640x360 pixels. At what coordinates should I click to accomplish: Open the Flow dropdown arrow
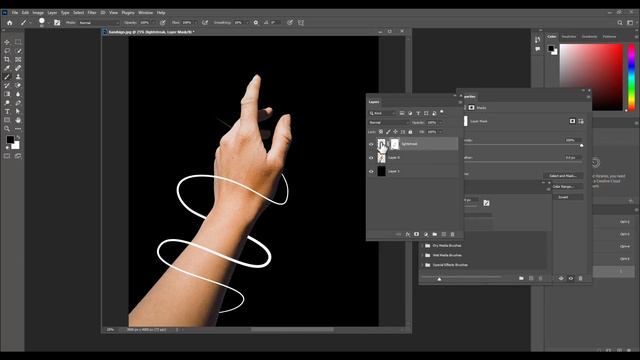coord(195,23)
